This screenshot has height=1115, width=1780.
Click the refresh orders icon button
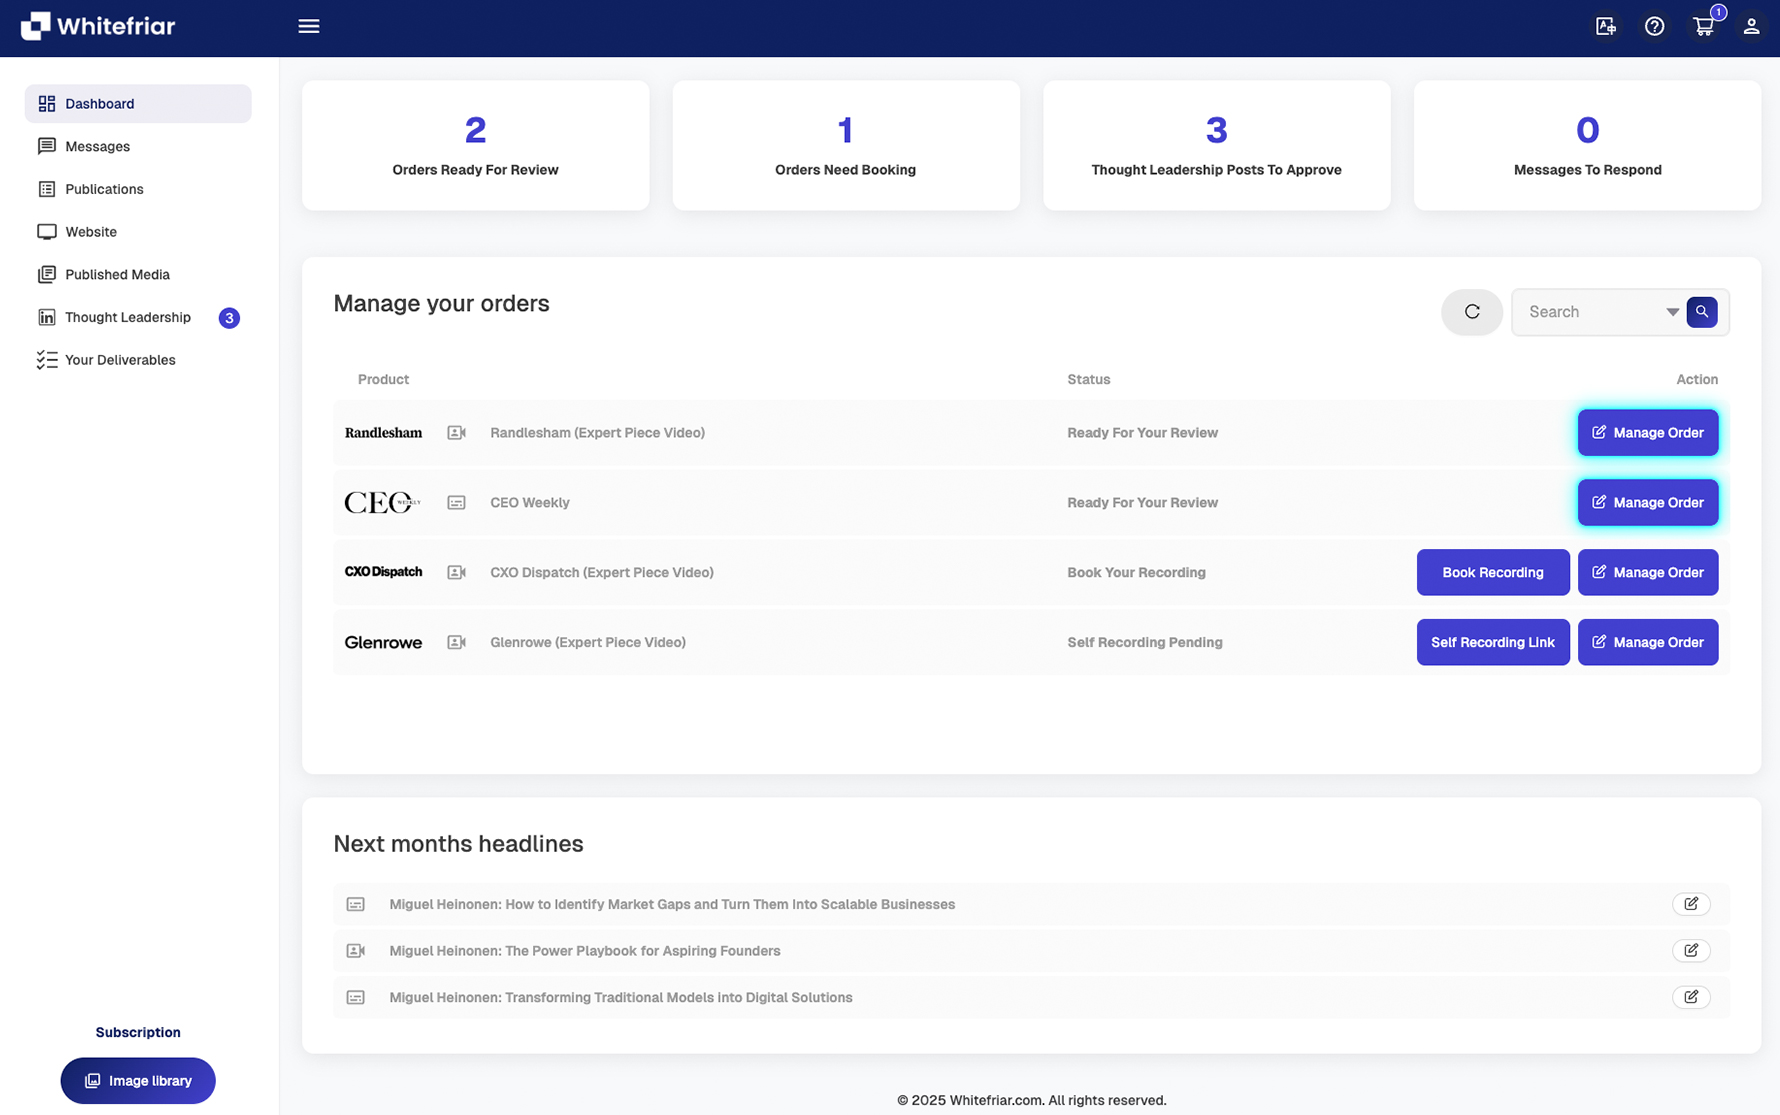click(1471, 312)
